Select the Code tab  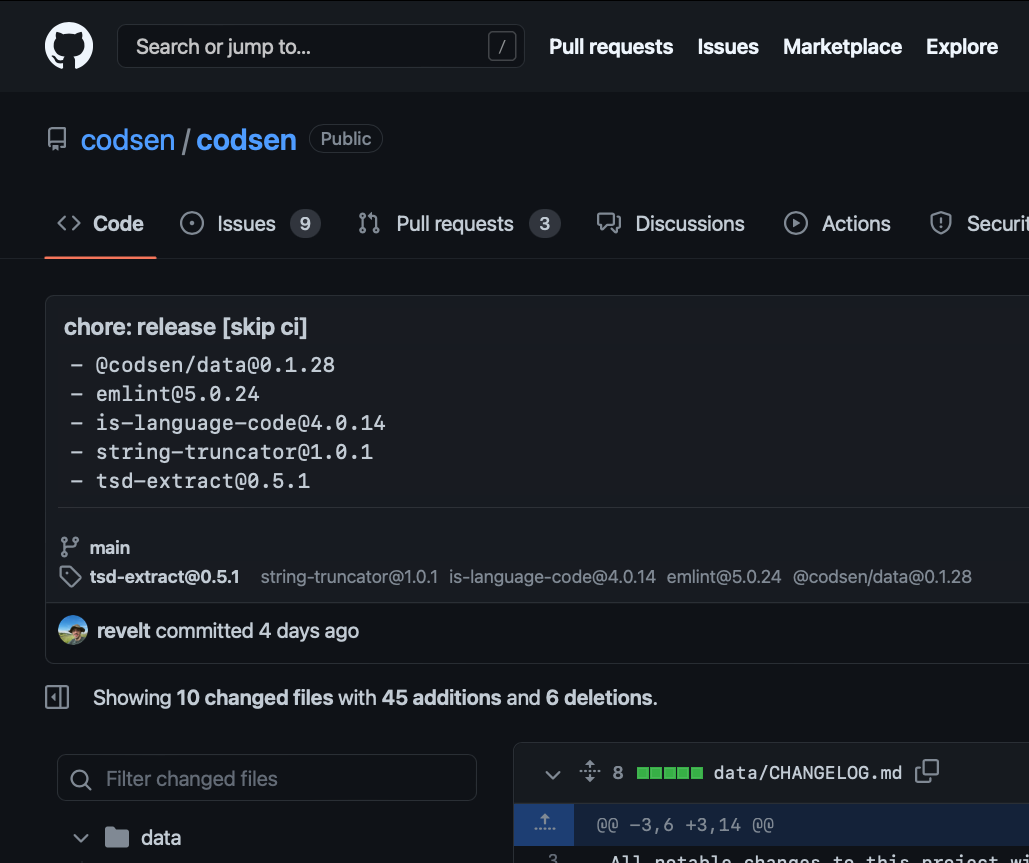100,224
